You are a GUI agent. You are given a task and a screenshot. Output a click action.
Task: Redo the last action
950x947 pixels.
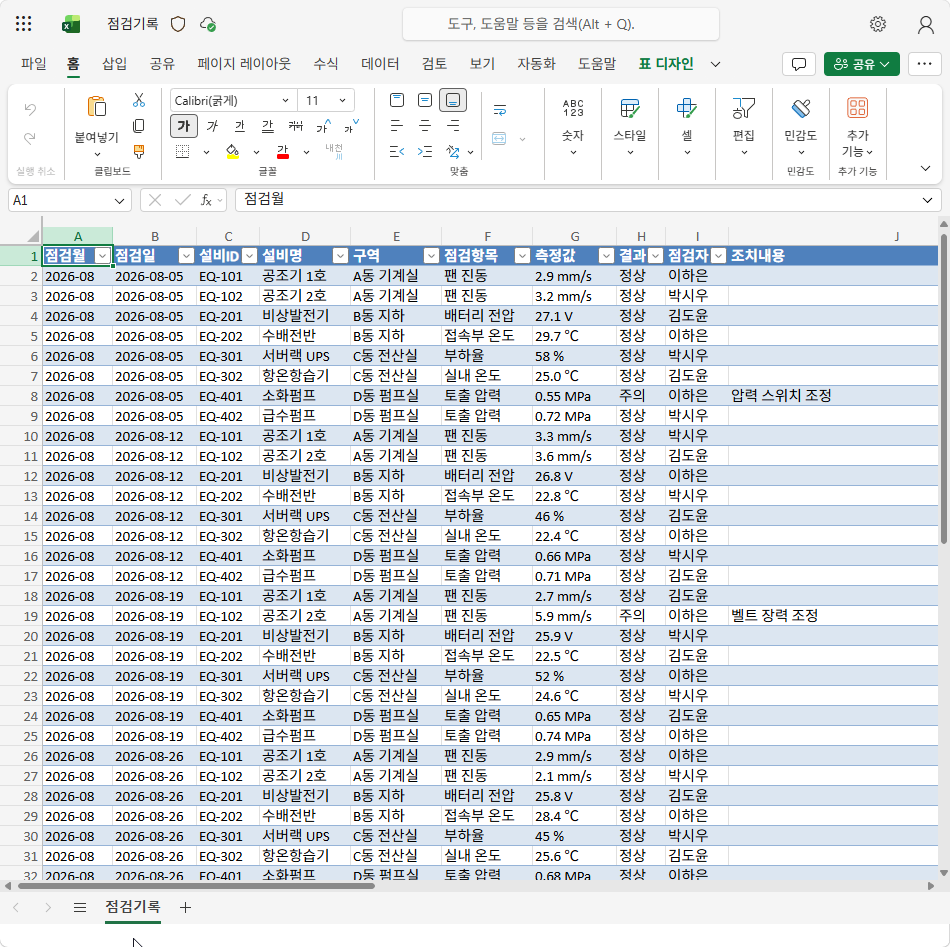[30, 139]
